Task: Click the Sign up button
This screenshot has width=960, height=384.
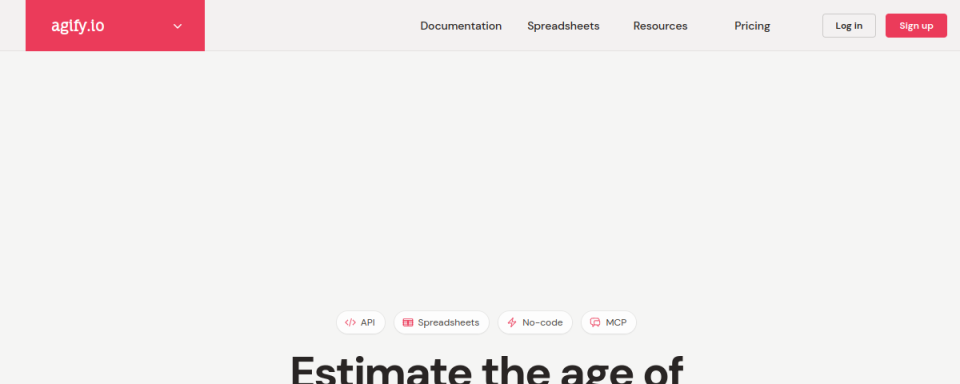Action: pos(916,26)
